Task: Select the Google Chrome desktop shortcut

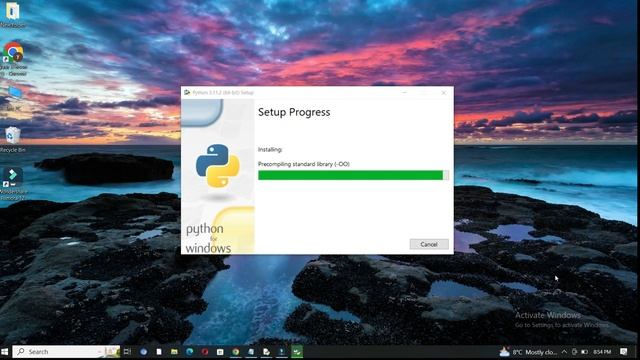Action: coord(13,59)
